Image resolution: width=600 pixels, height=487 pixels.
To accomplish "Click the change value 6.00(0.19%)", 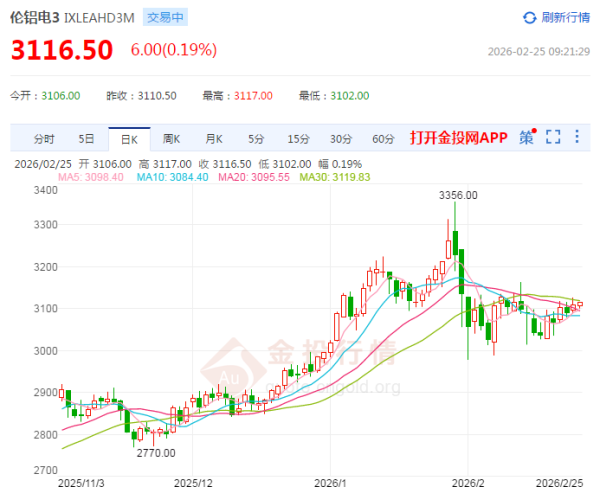I will click(x=174, y=50).
